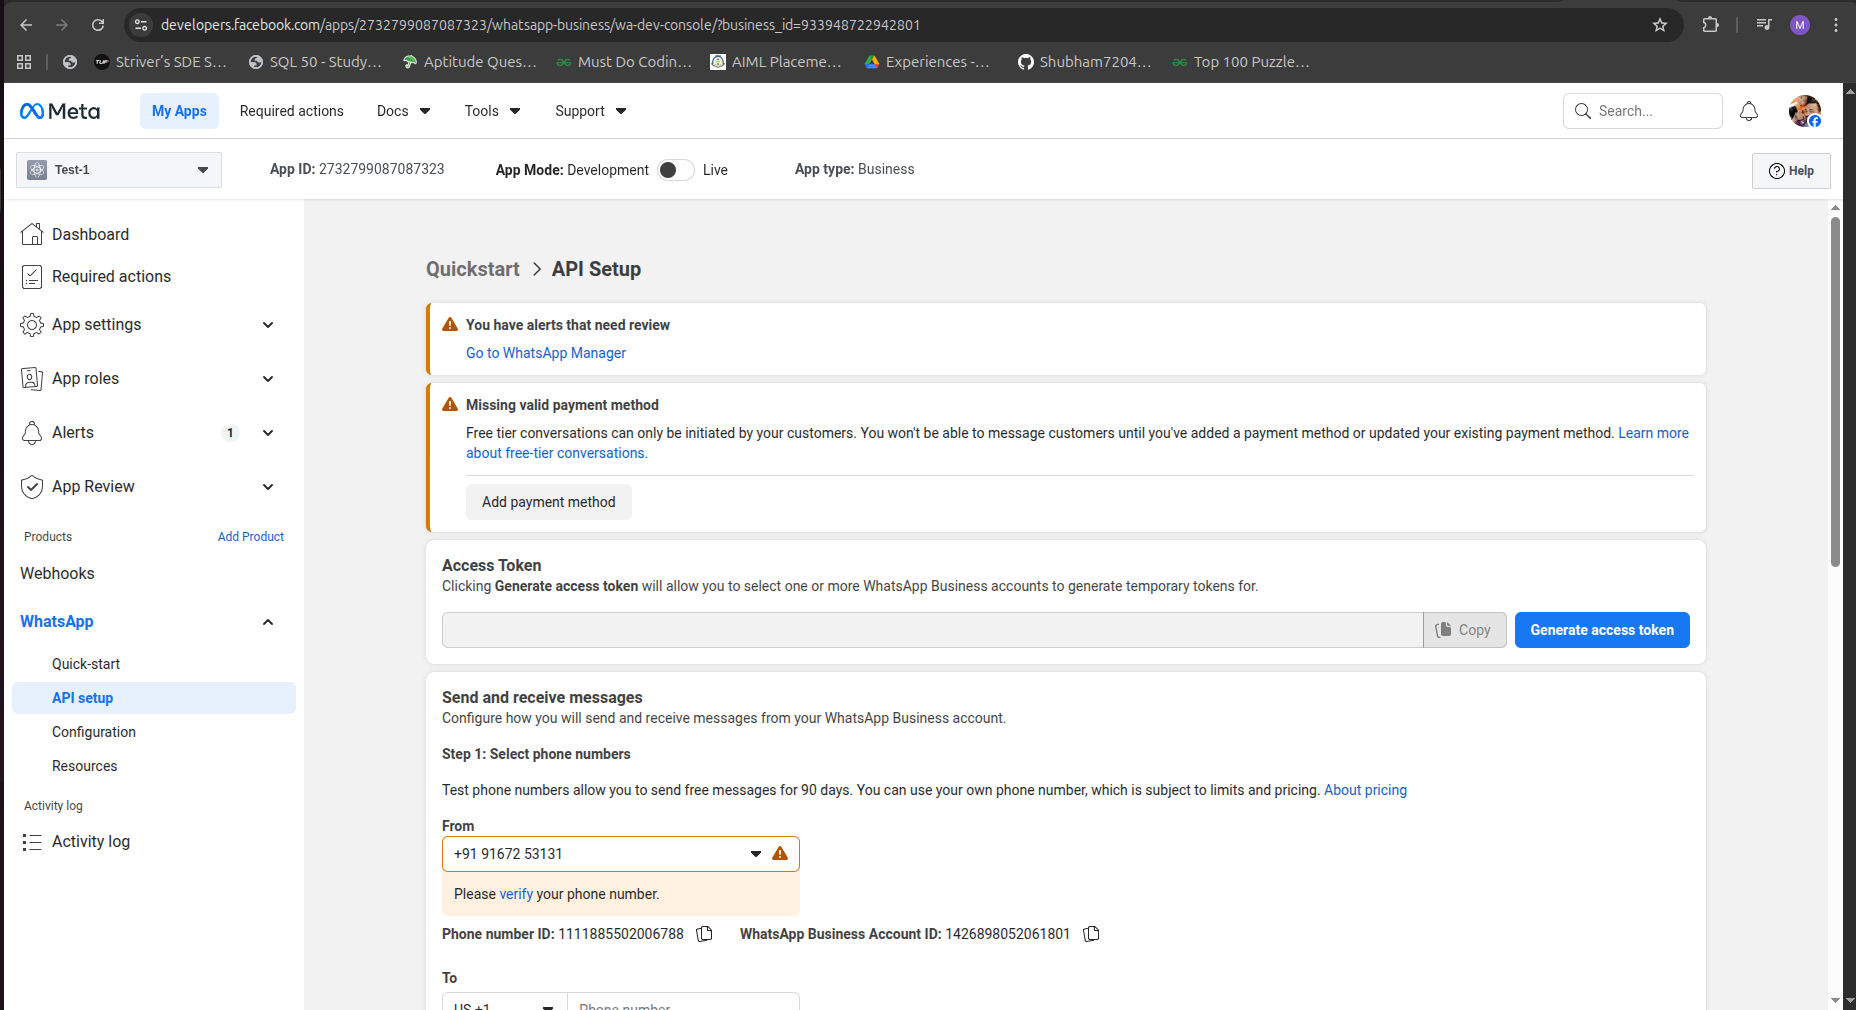
Task: Select Quick-start under WhatsApp
Action: click(x=86, y=664)
